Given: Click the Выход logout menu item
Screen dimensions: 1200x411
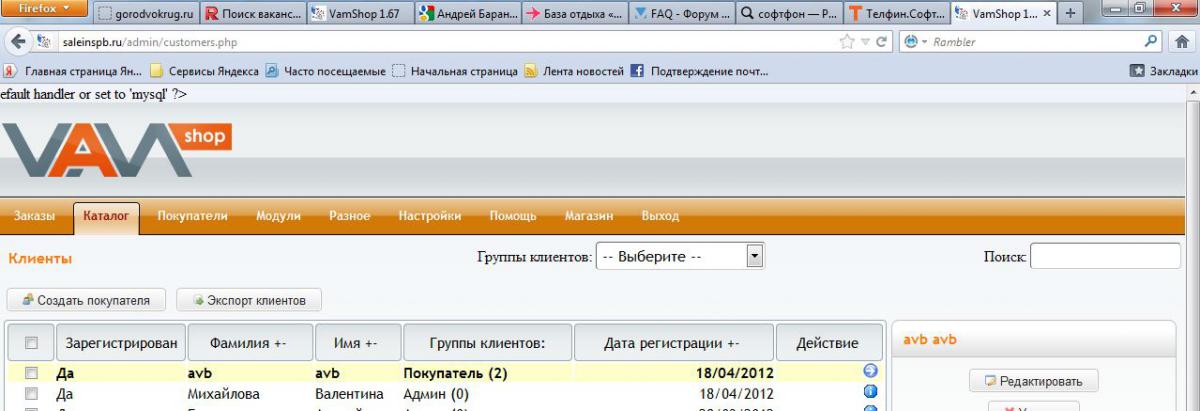Looking at the screenshot, I should coord(660,216).
